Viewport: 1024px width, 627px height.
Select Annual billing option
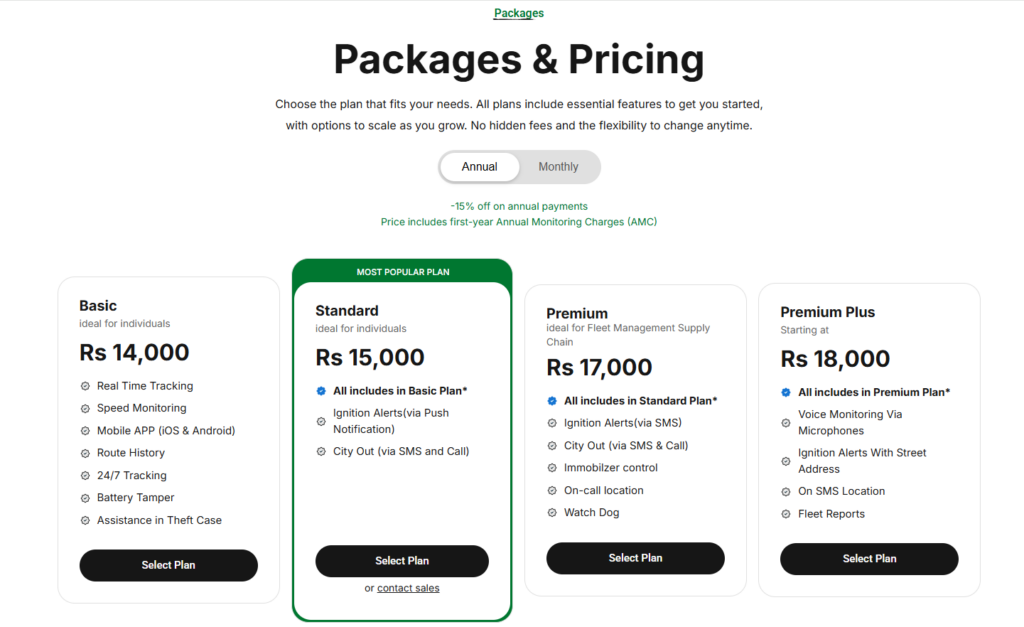click(x=479, y=167)
